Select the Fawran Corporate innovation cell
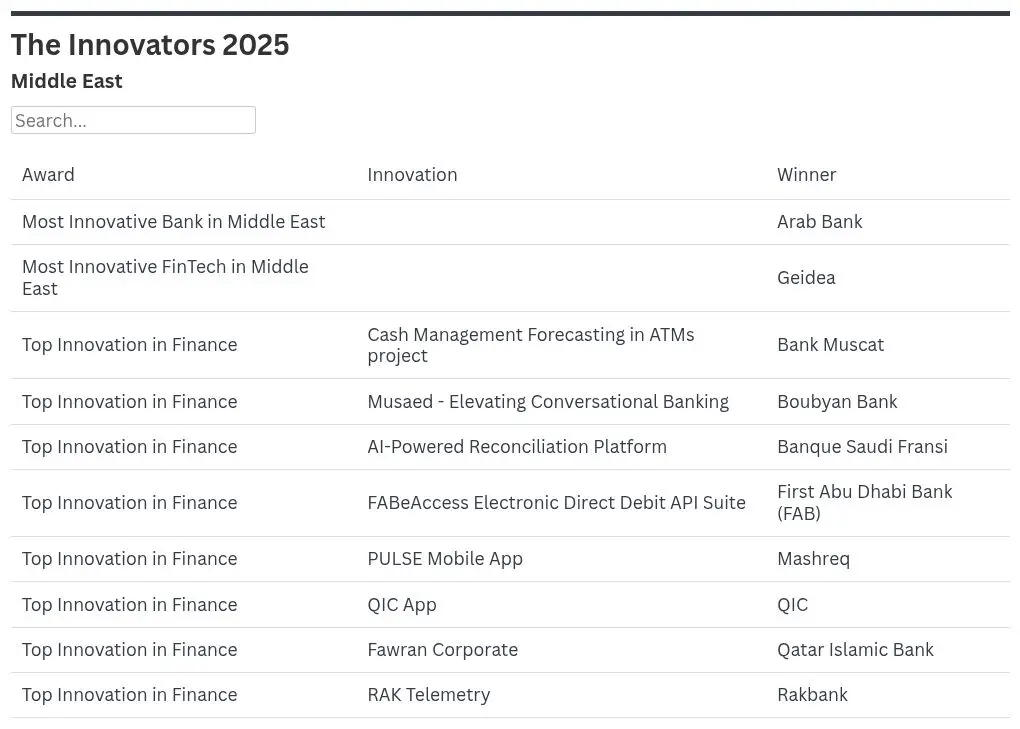Viewport: 1020px width, 729px height. pyautogui.click(x=442, y=650)
